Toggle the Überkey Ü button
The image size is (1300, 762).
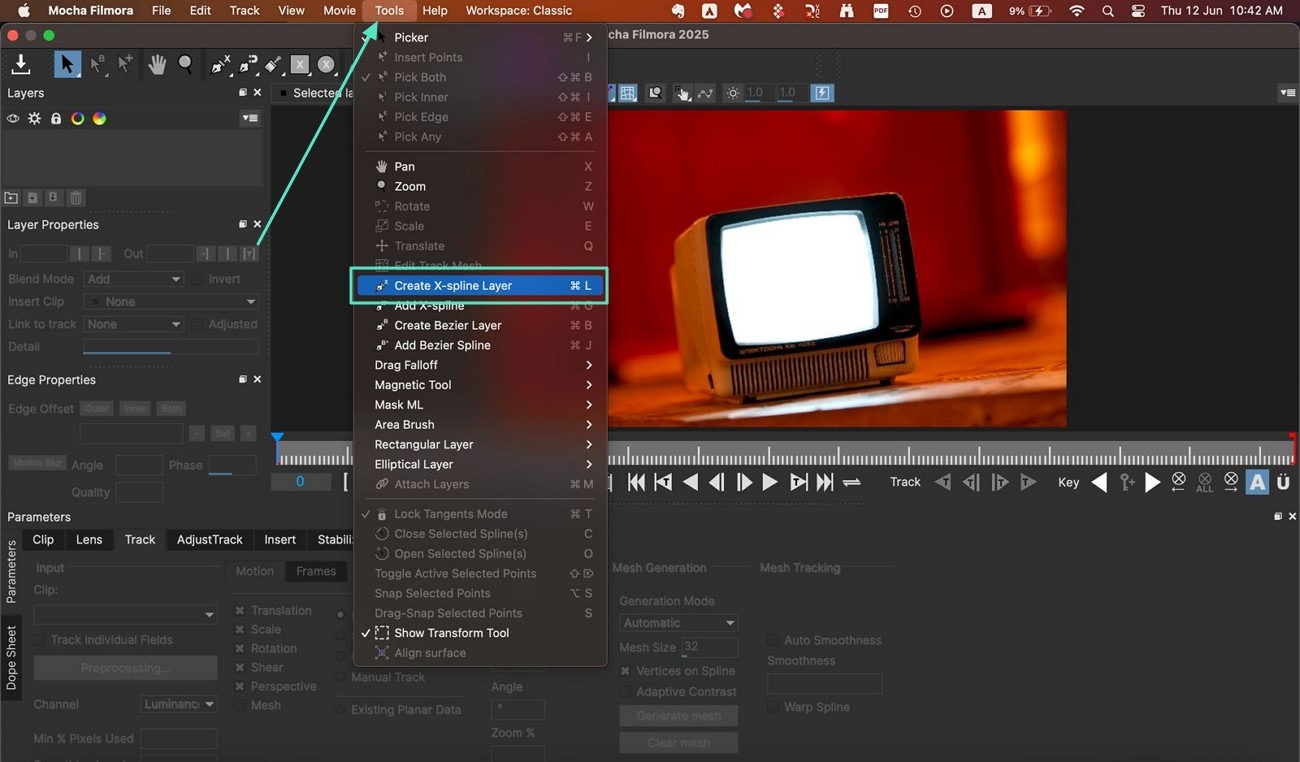[x=1283, y=482]
